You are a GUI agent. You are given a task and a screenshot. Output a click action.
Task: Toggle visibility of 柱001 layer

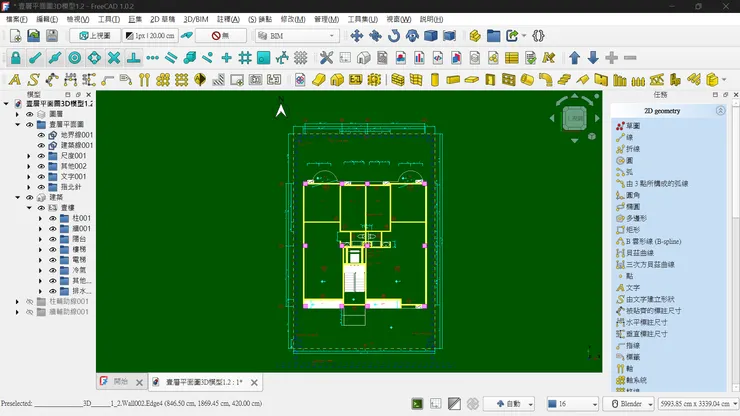tap(53, 218)
